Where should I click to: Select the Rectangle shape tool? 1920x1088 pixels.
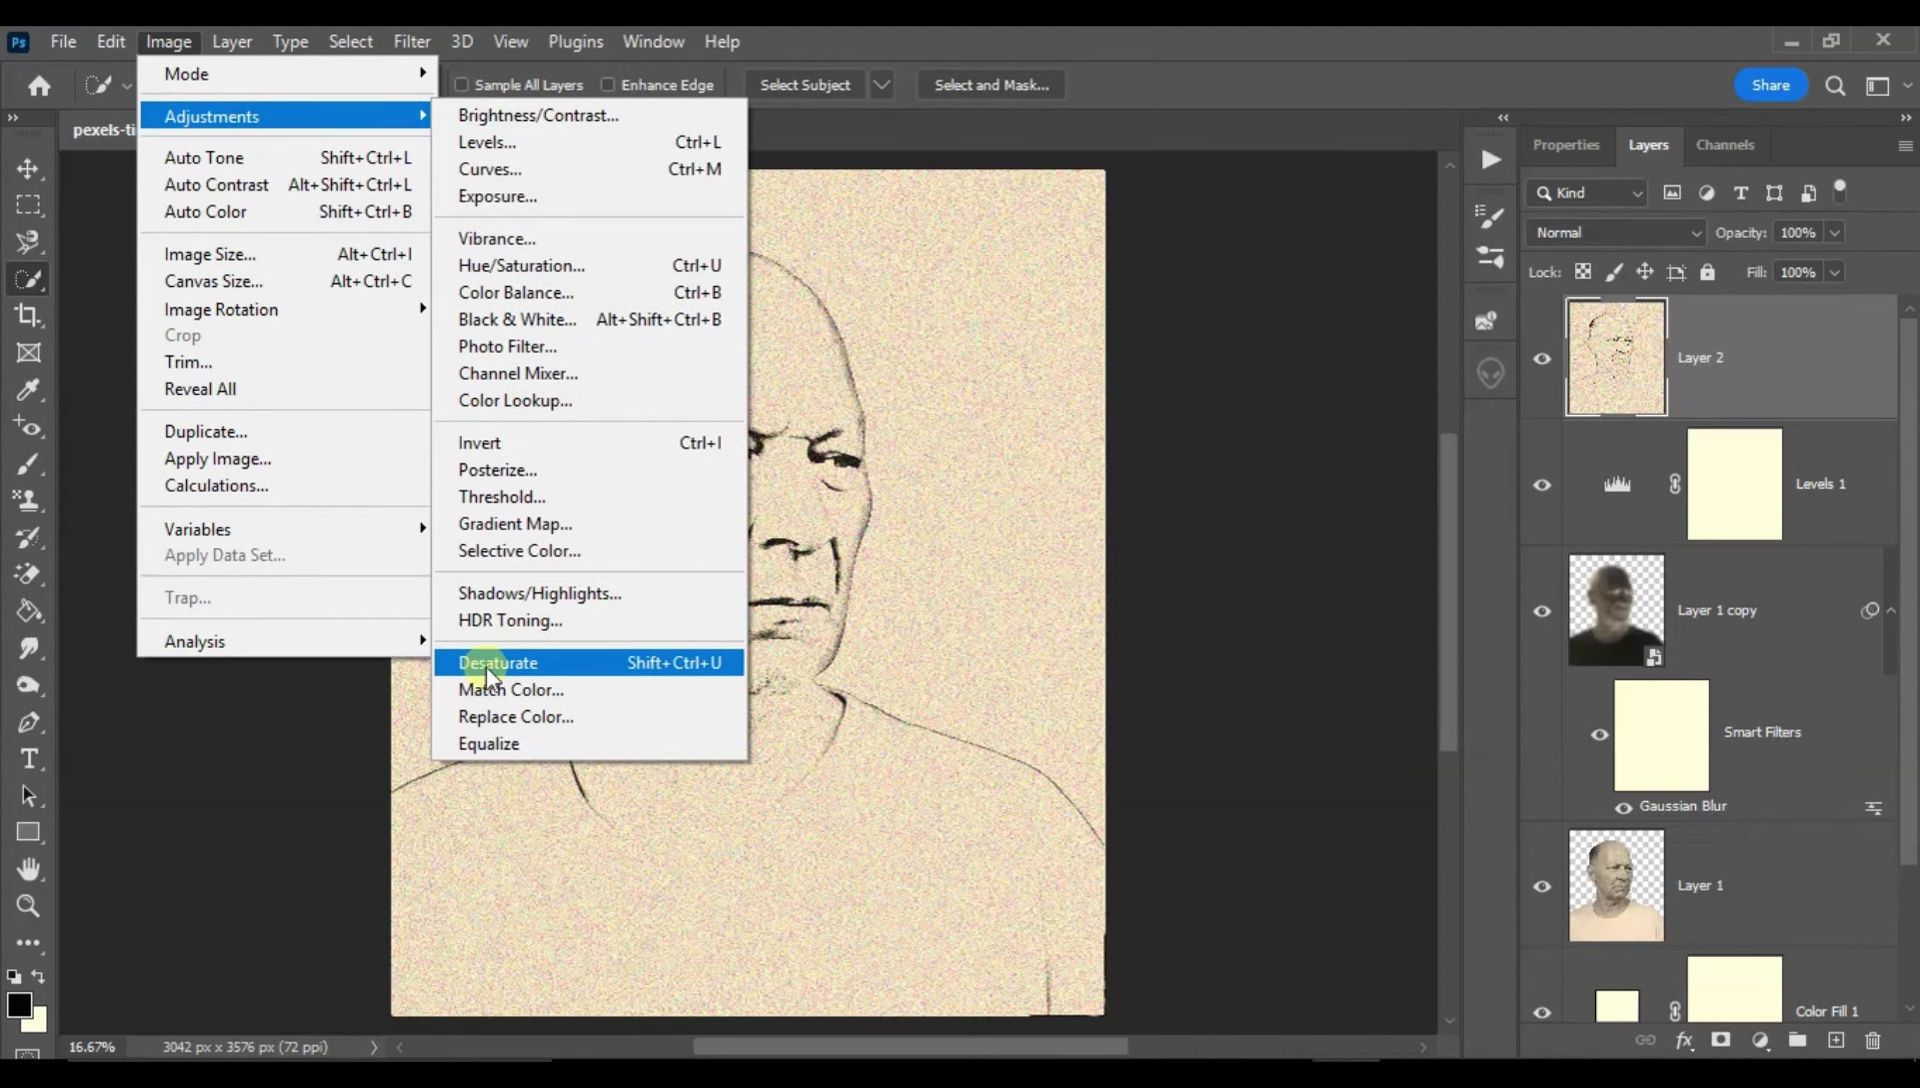tap(28, 832)
